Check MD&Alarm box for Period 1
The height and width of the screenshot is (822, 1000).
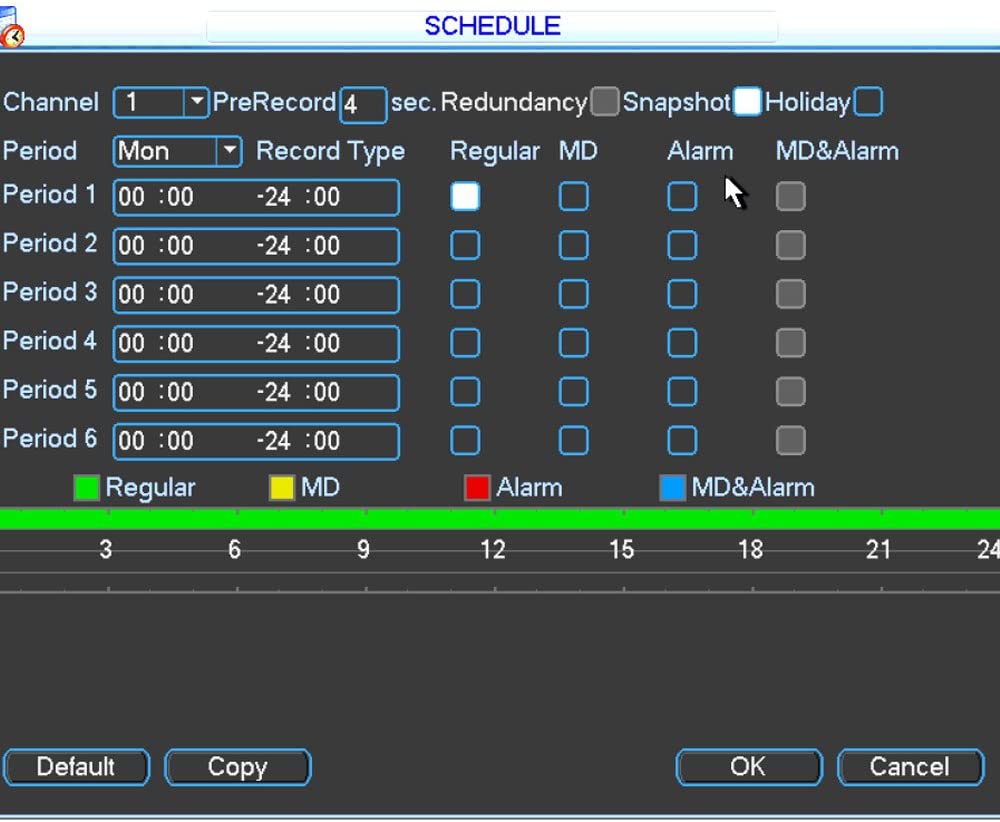[x=790, y=196]
